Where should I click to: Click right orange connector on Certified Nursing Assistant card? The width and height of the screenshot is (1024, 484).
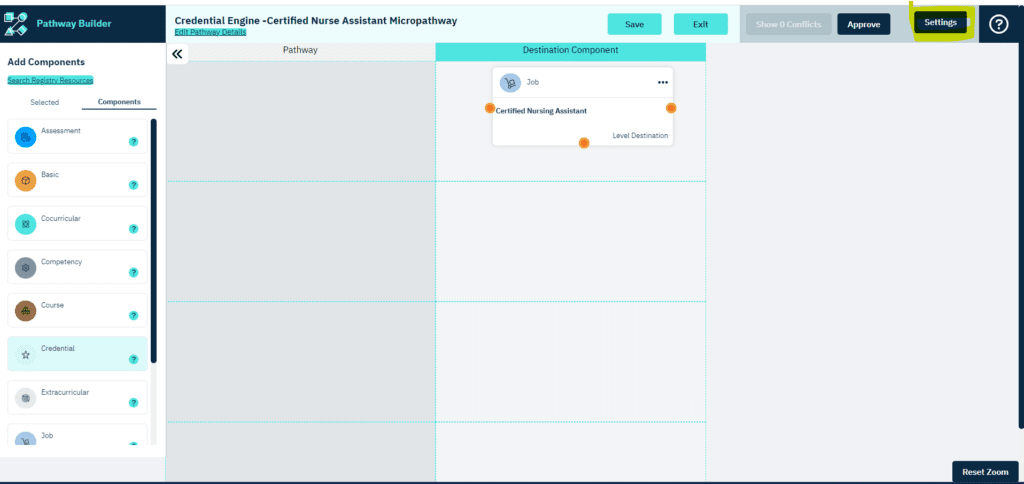click(x=671, y=108)
